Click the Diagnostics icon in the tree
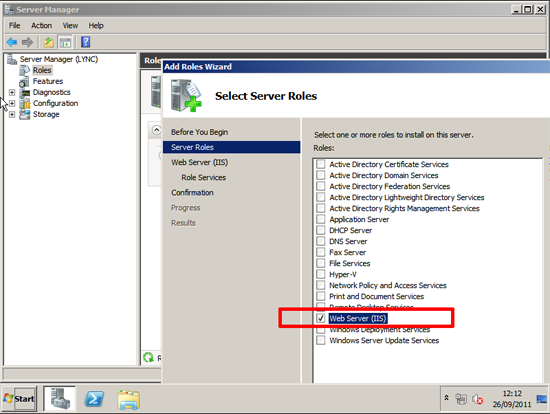The height and width of the screenshot is (414, 550). click(x=25, y=93)
